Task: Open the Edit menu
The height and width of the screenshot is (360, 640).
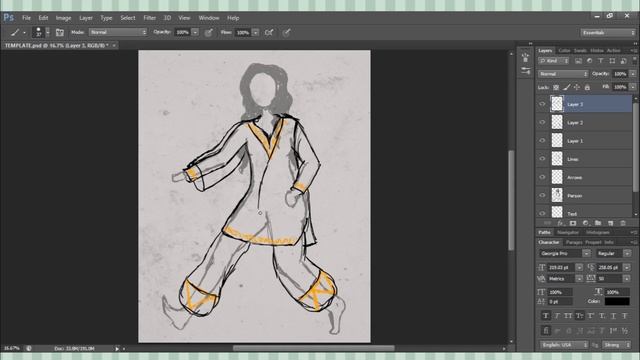Action: pos(43,18)
